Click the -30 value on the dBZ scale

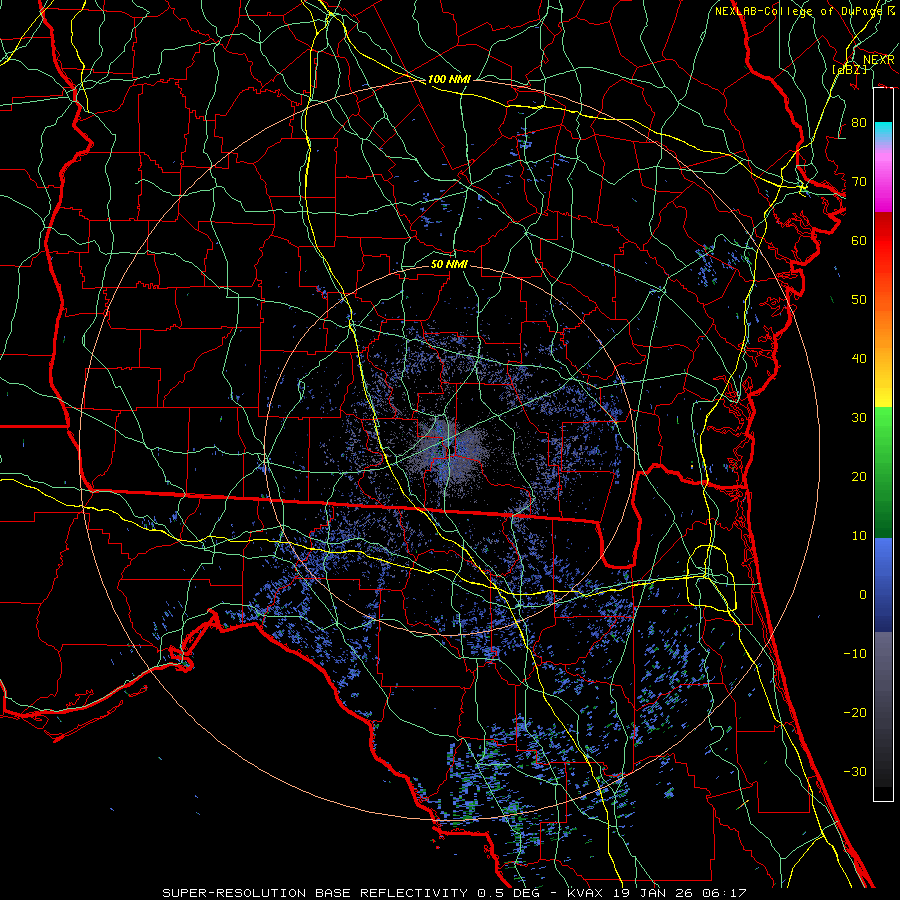coord(855,771)
